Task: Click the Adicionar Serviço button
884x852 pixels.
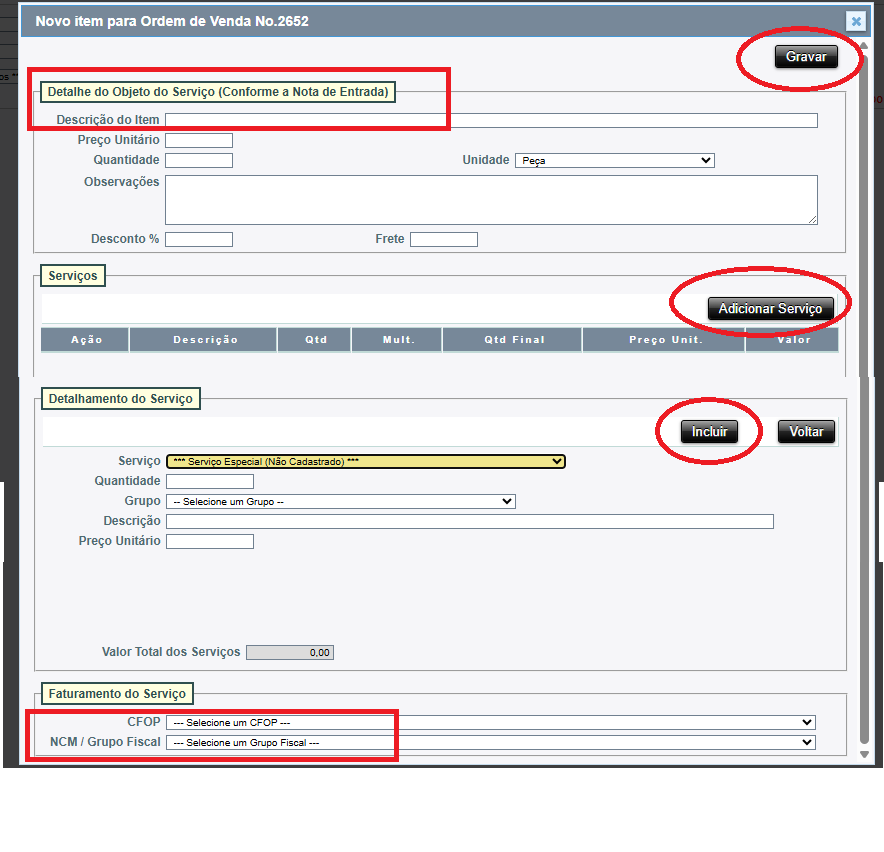Action: 770,309
